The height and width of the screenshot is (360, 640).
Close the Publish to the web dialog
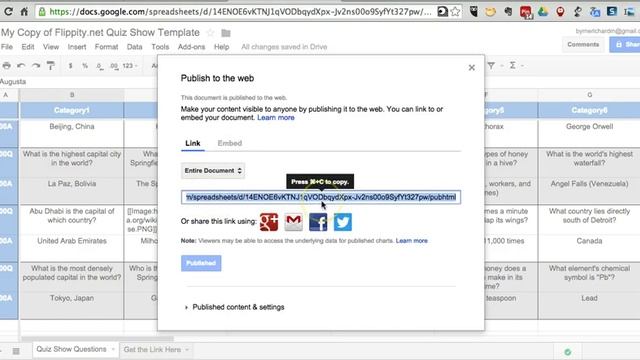point(471,67)
